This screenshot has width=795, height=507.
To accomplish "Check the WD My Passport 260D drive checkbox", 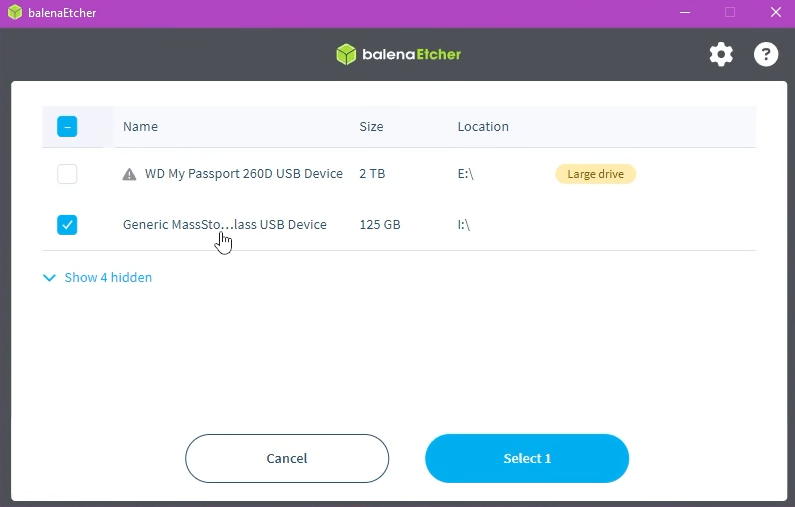I will pyautogui.click(x=67, y=174).
